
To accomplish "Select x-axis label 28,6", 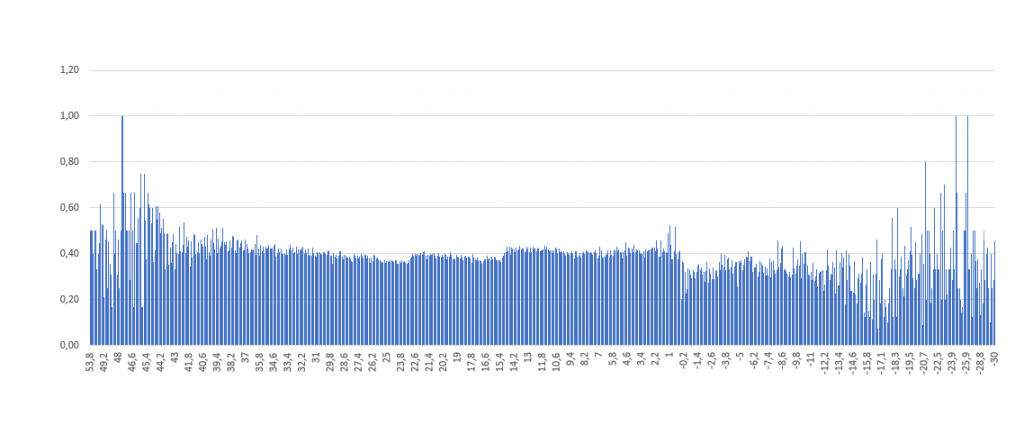I will point(344,362).
